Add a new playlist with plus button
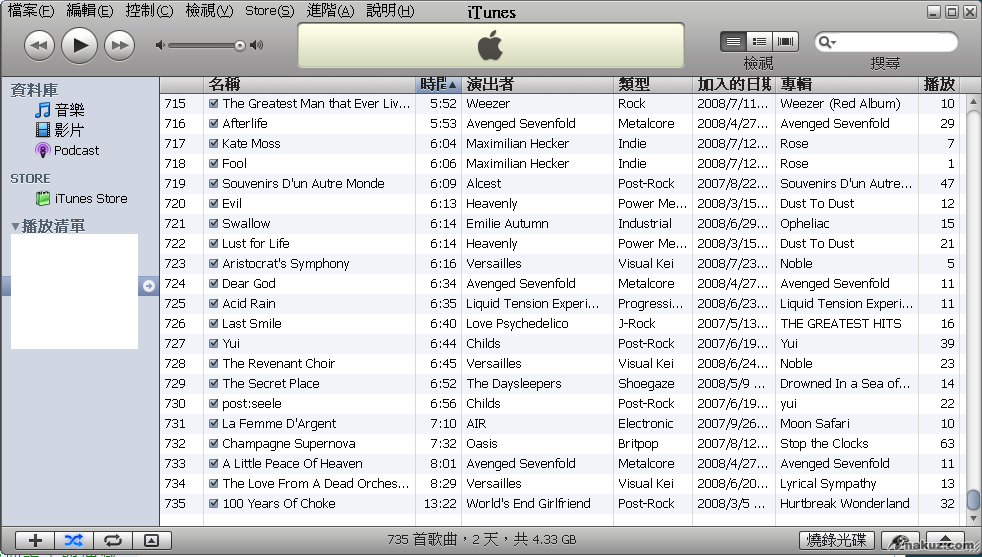This screenshot has width=982, height=557. click(35, 540)
